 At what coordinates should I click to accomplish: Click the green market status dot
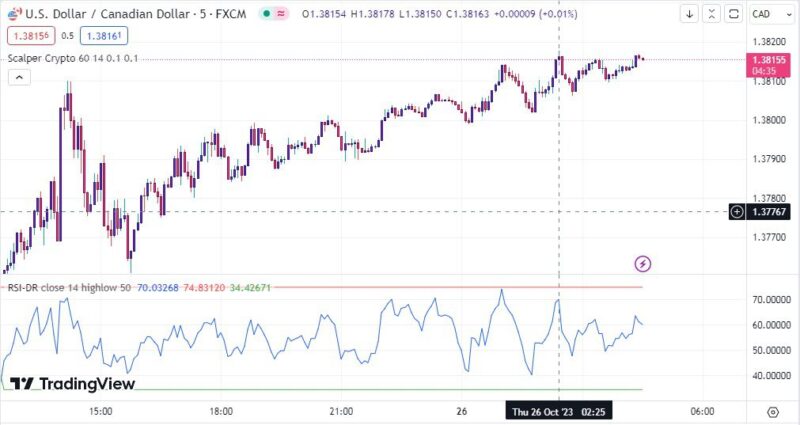266,14
